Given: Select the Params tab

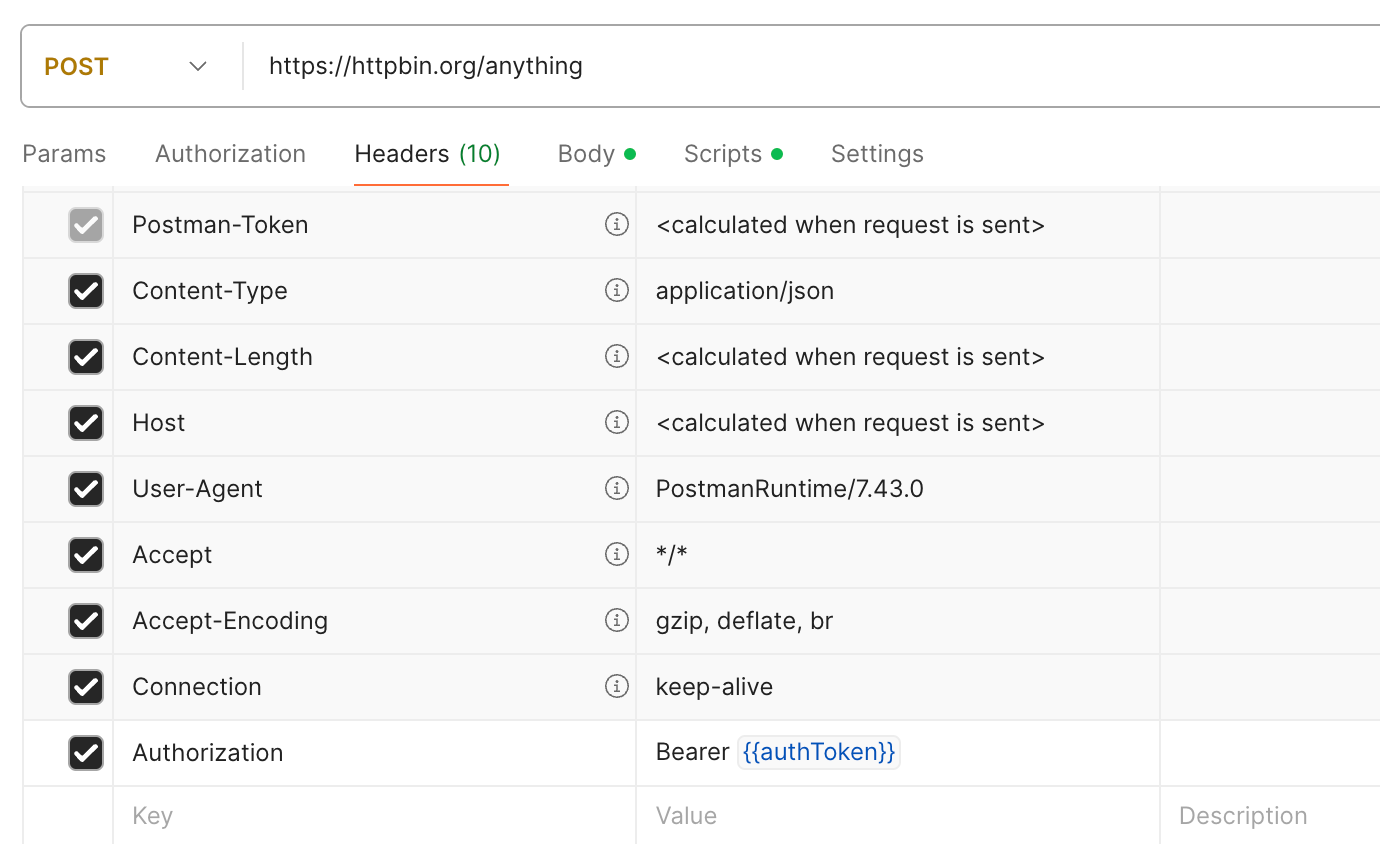Looking at the screenshot, I should (64, 154).
